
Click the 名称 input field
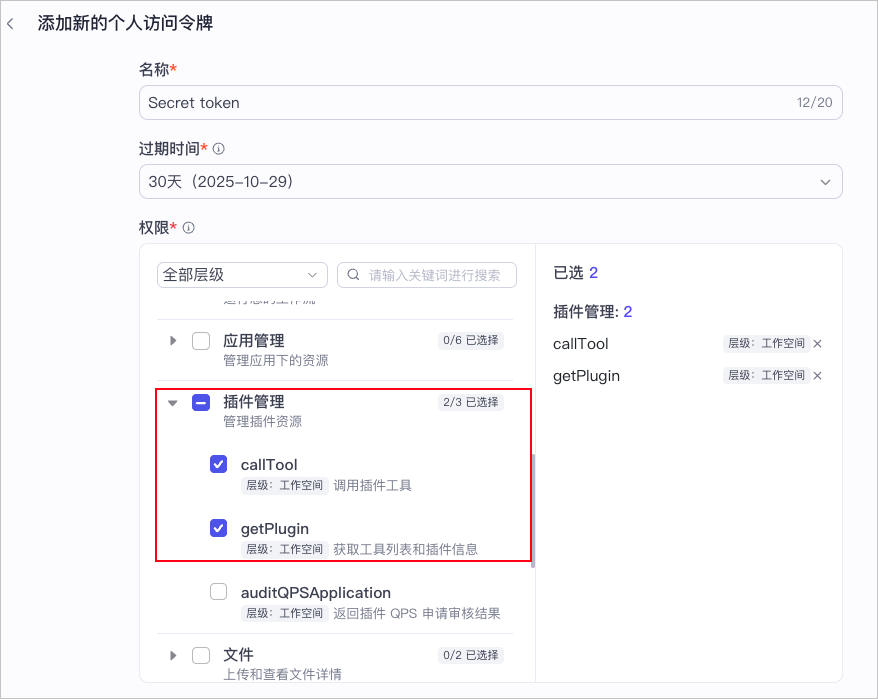point(491,102)
